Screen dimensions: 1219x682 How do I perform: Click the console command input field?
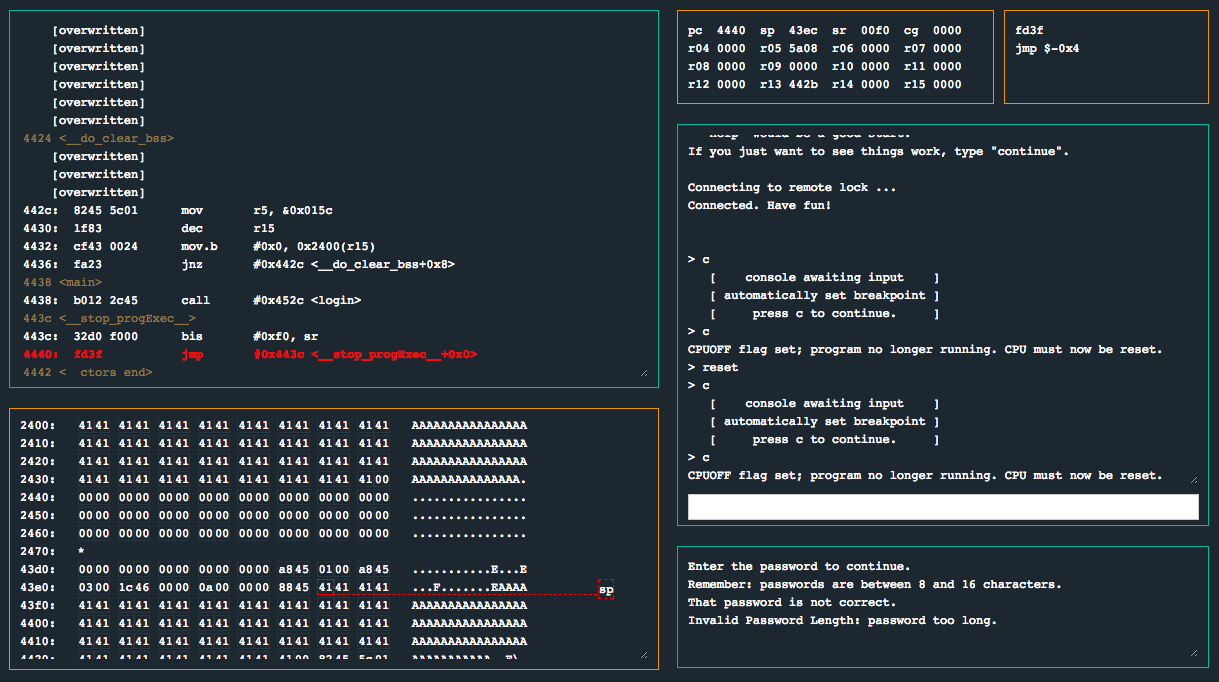942,507
